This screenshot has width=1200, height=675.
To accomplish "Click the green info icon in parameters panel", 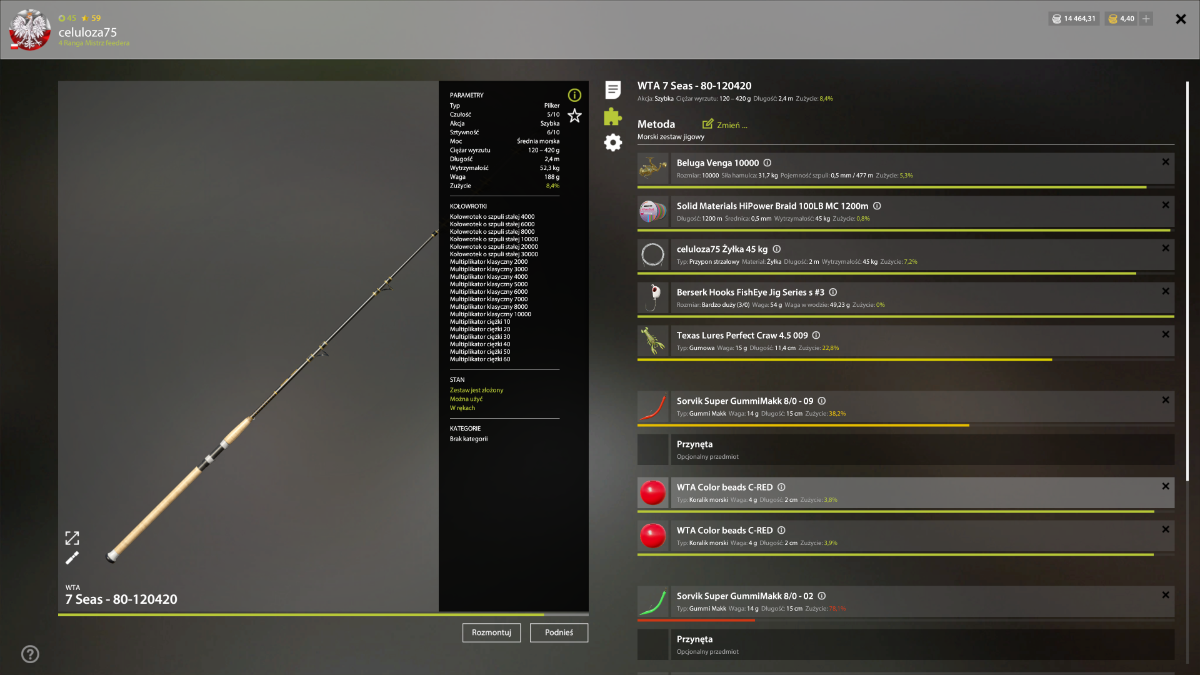I will pos(574,95).
